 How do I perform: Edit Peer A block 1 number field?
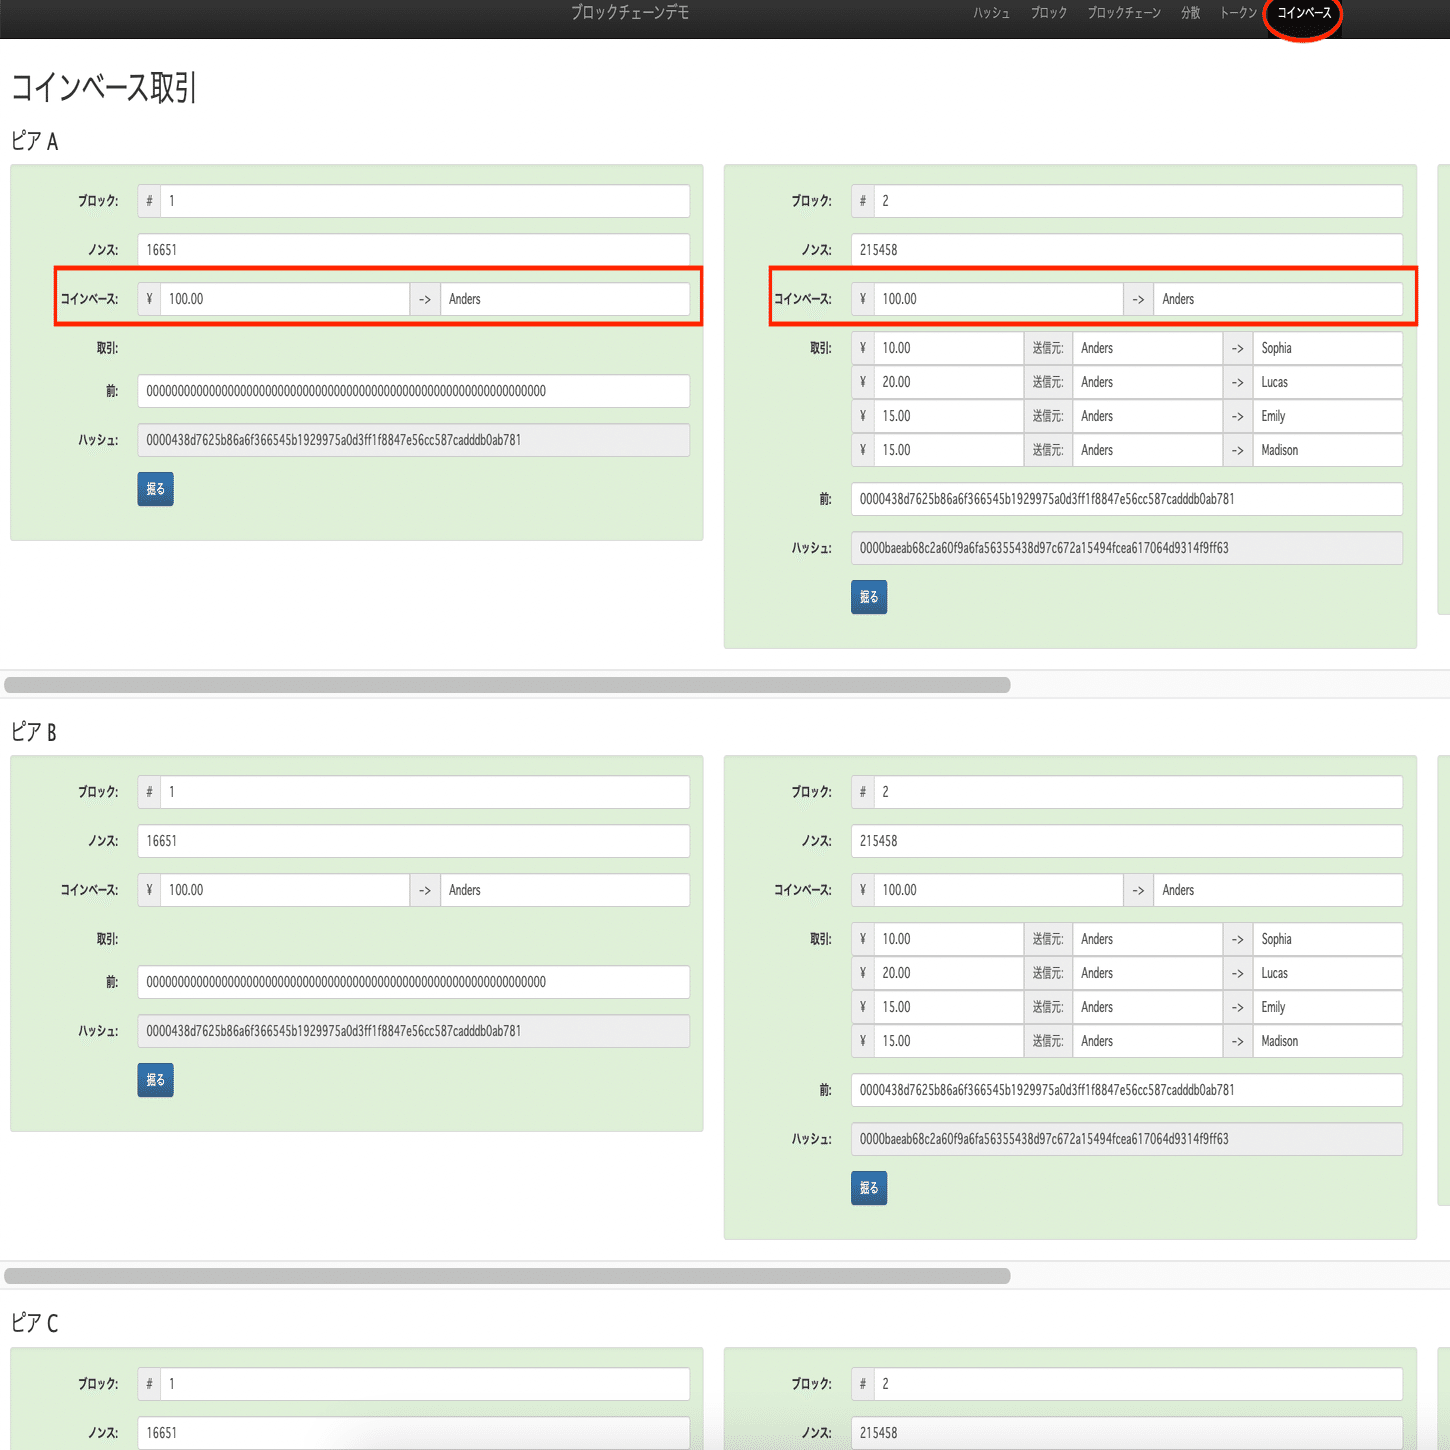425,201
